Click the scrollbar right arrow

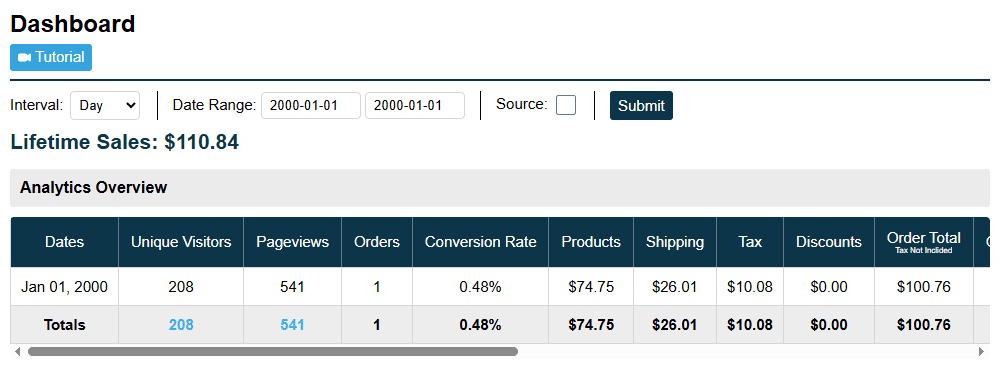[x=982, y=351]
